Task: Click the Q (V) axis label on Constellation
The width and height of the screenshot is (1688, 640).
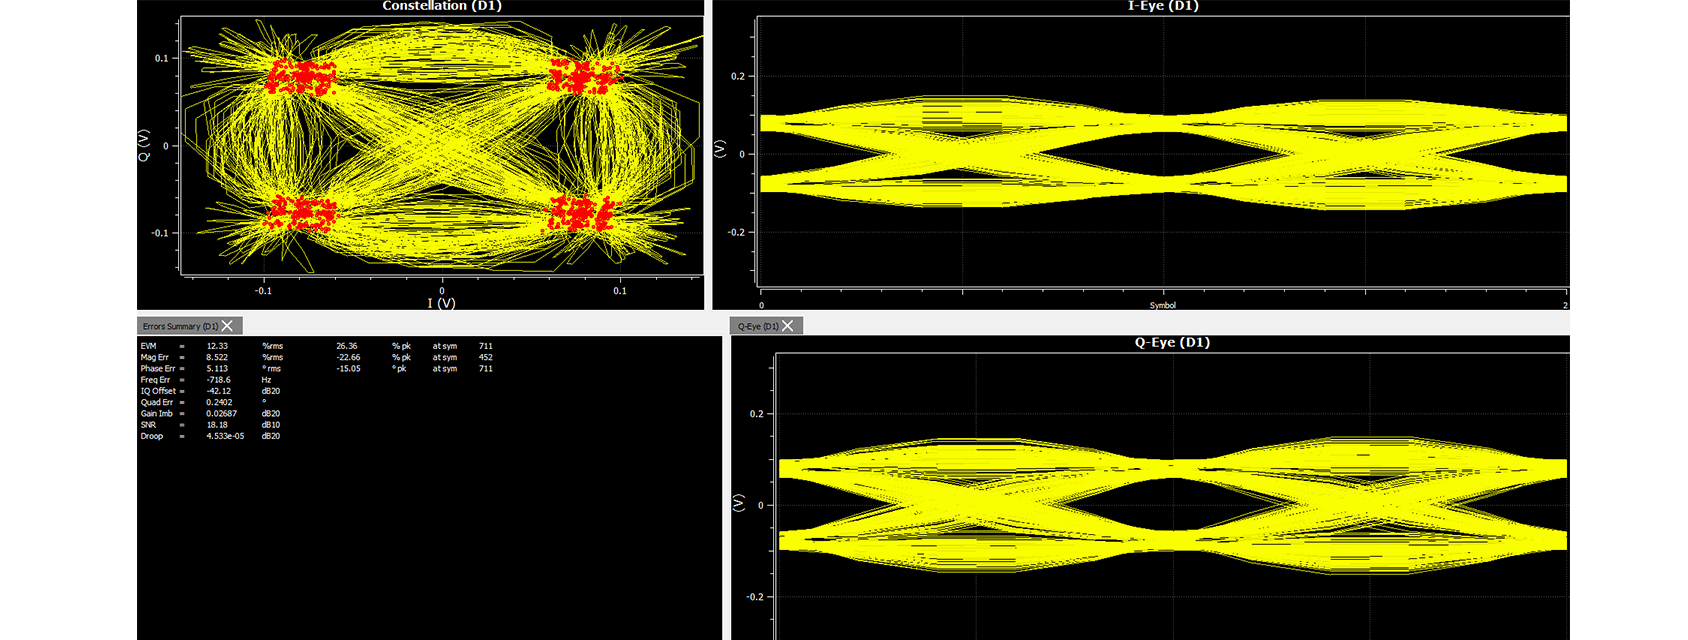Action: pyautogui.click(x=144, y=145)
